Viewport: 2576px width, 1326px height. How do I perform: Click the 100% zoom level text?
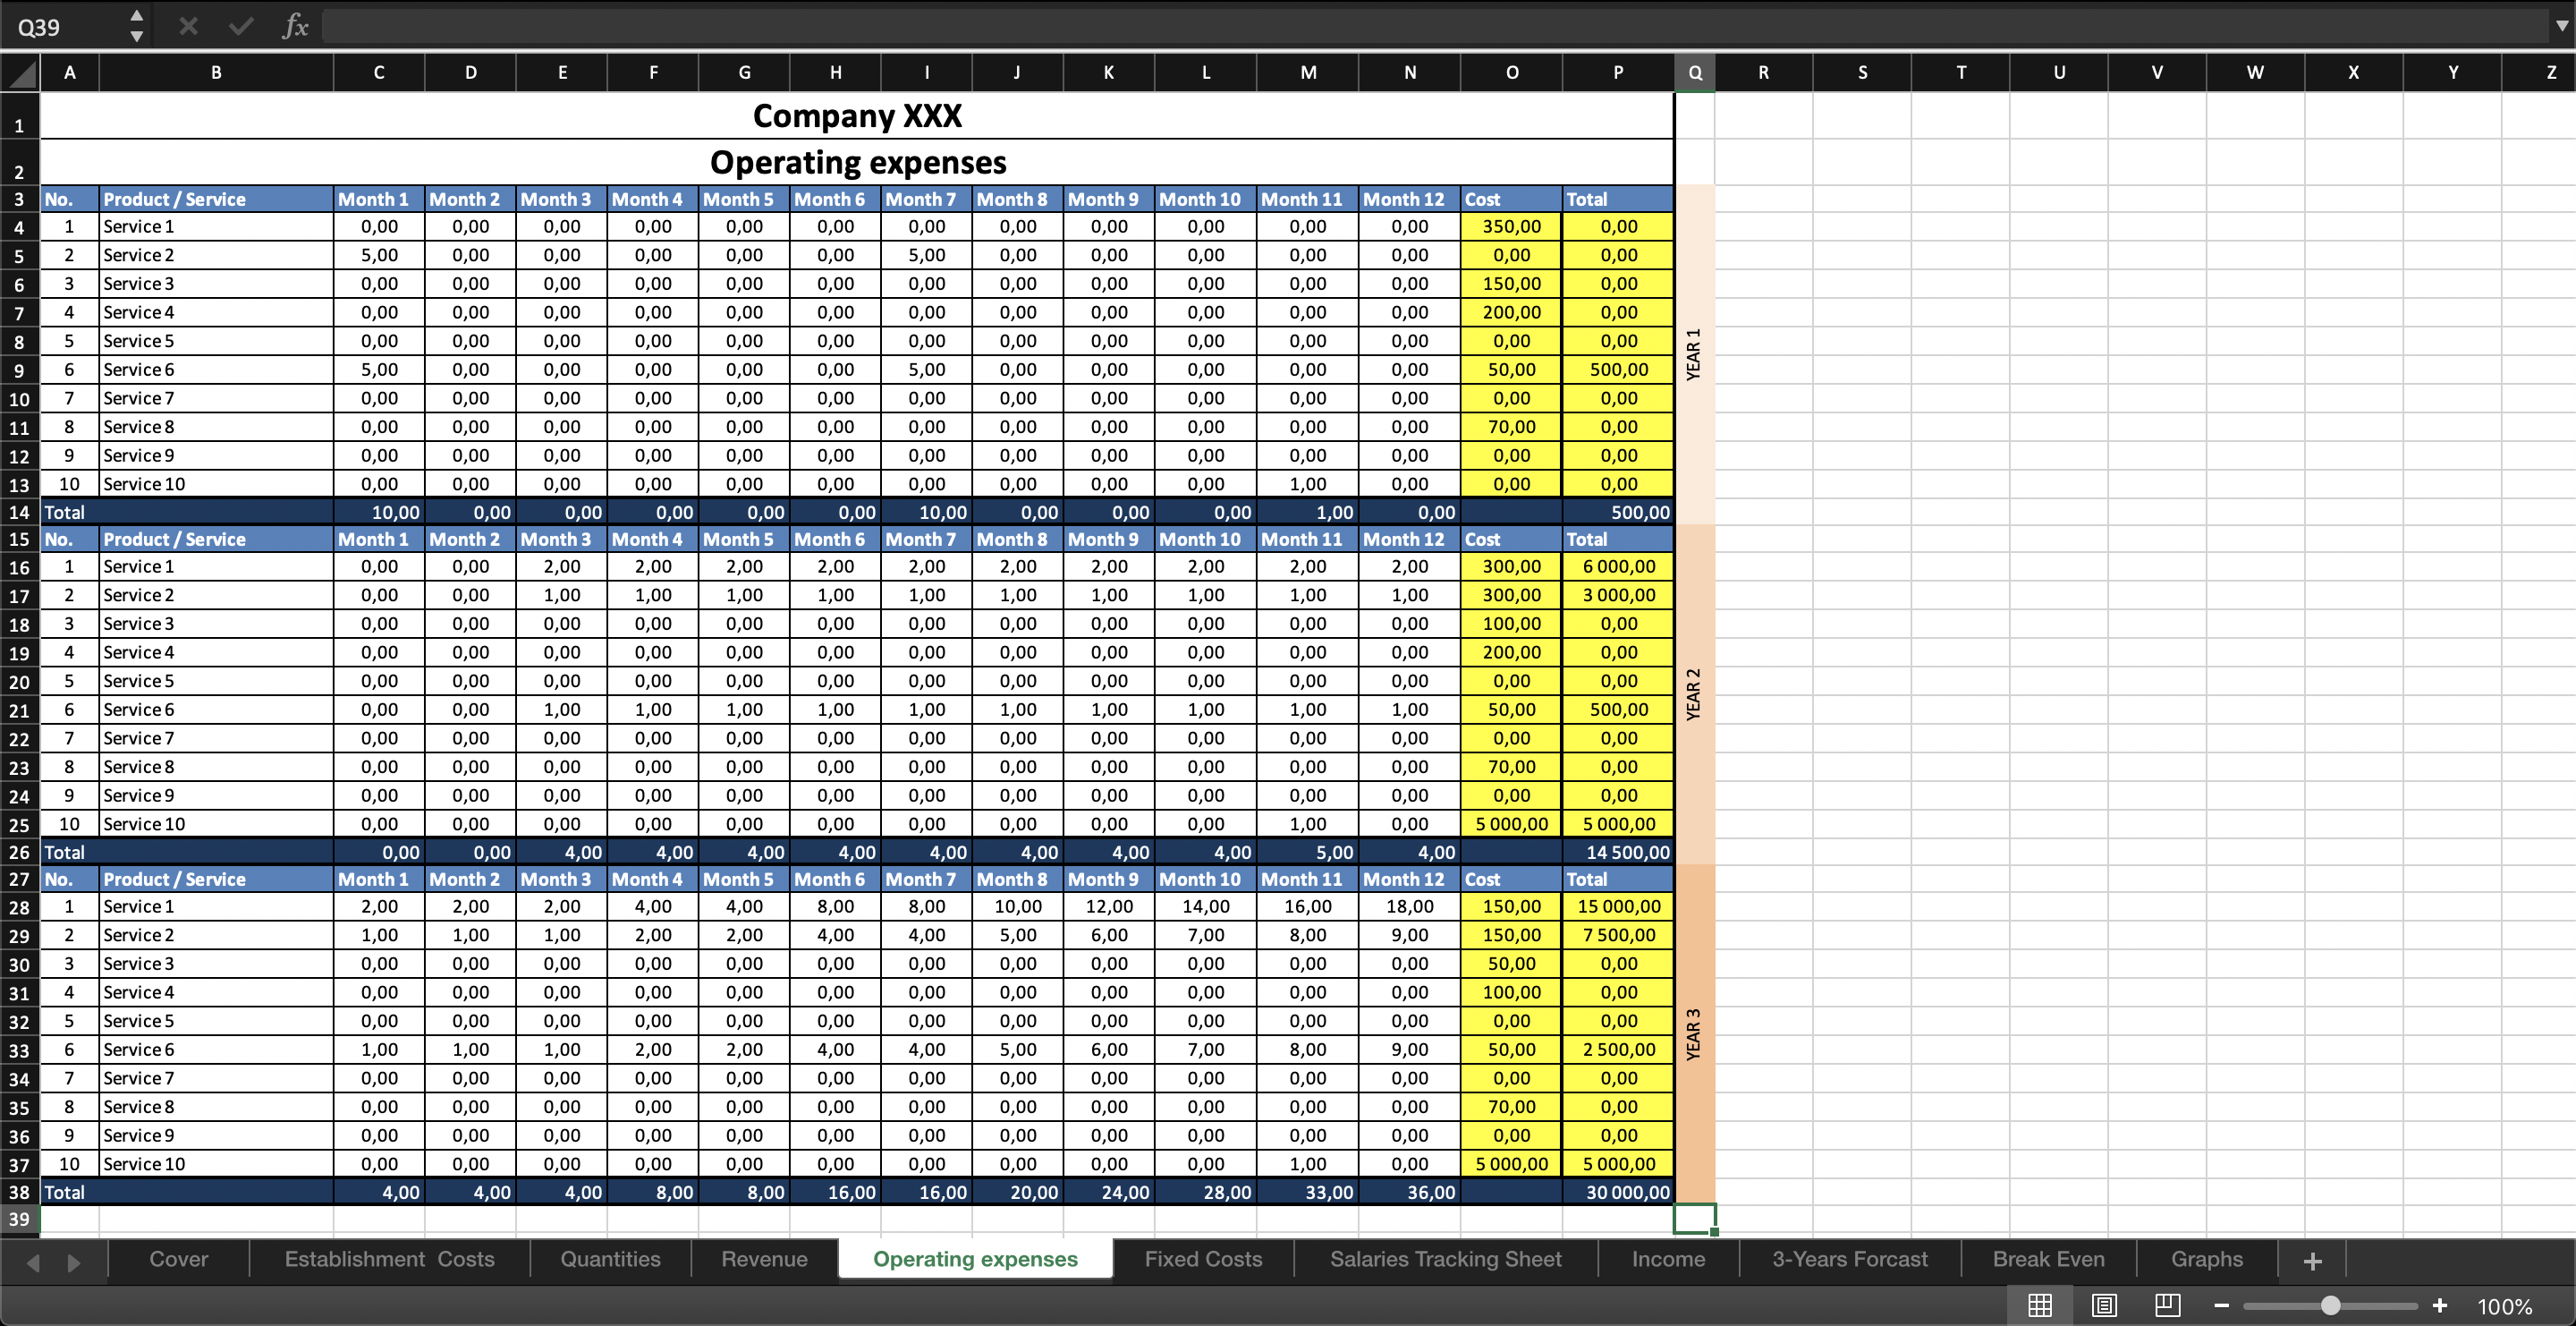coord(2504,1306)
